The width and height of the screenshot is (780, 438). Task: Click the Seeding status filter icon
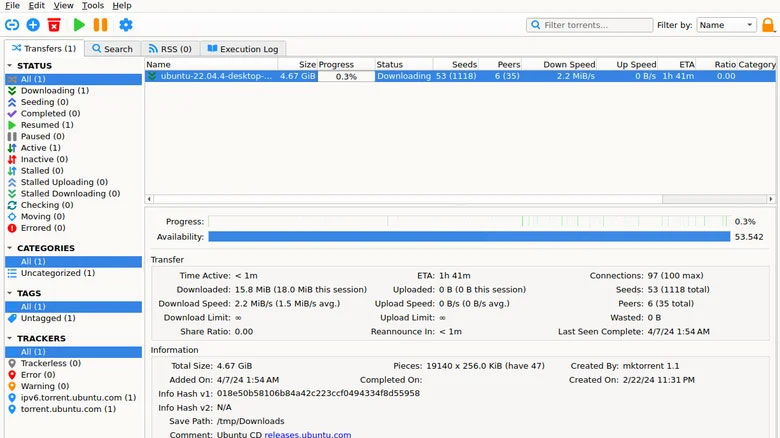(x=12, y=102)
